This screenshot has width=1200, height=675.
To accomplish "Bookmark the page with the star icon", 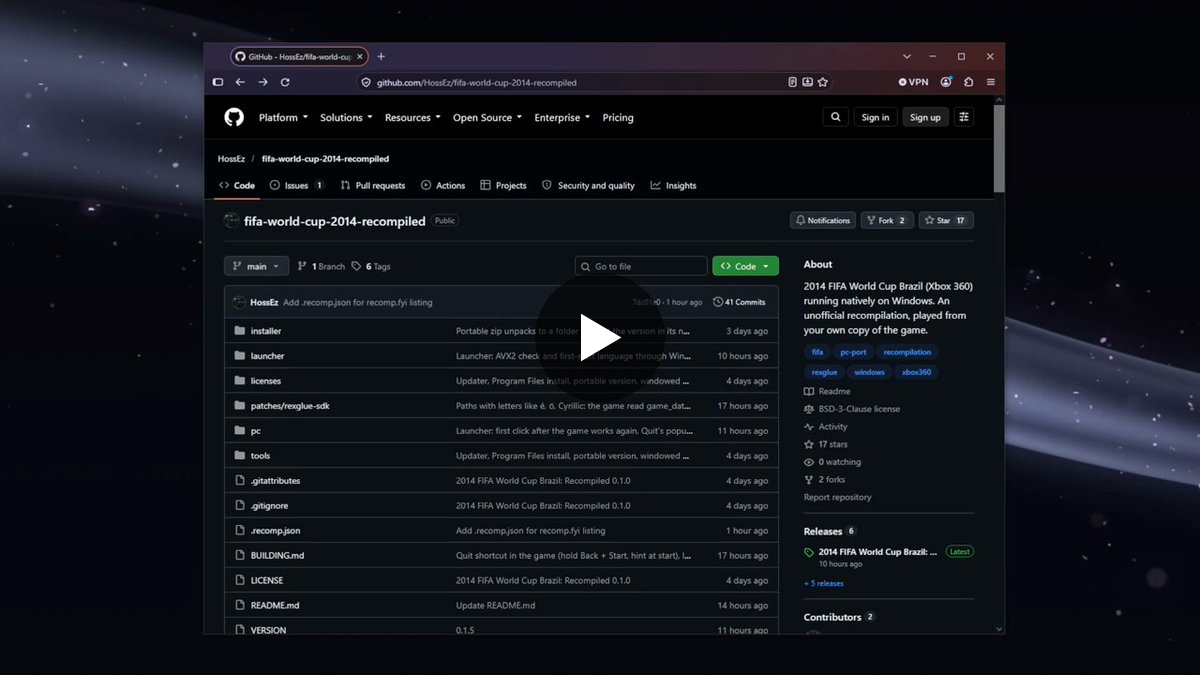I will [x=823, y=82].
